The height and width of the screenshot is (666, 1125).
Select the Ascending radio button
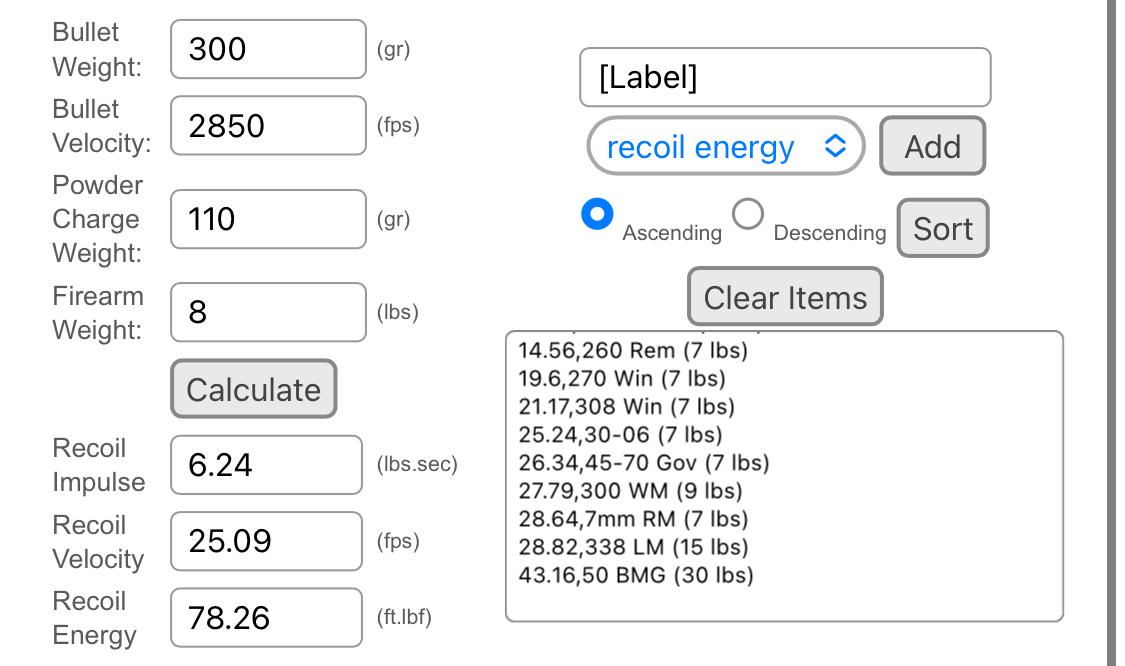pyautogui.click(x=597, y=214)
